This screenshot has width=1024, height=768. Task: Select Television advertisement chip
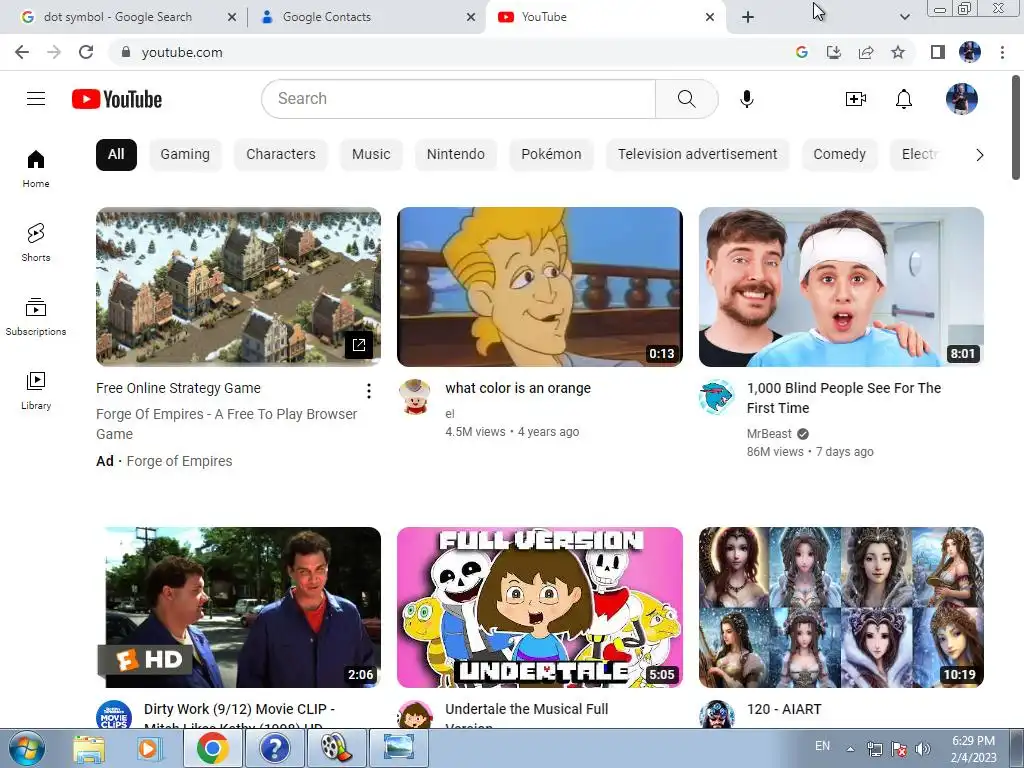click(697, 155)
